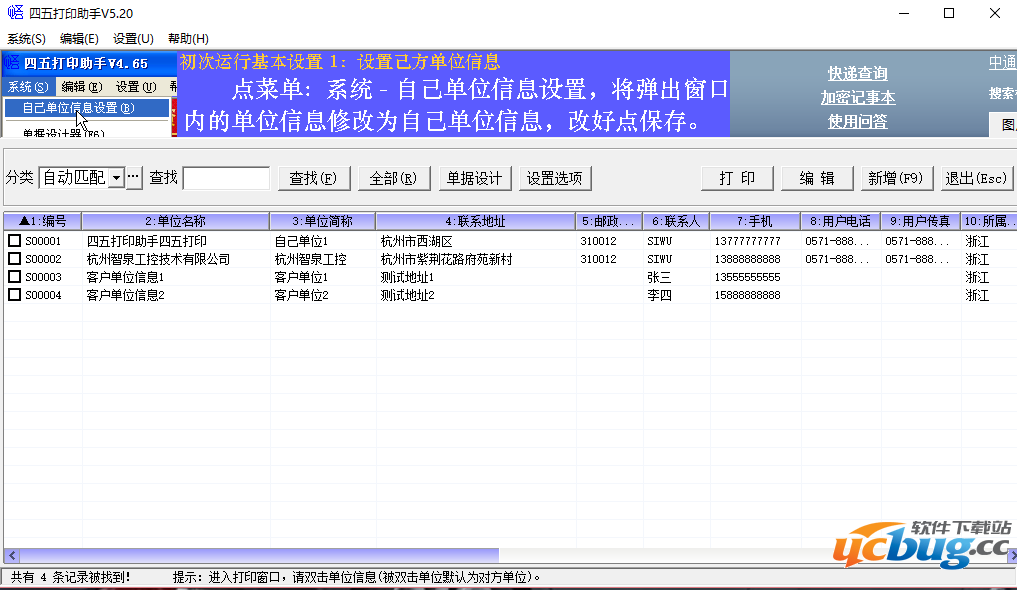This screenshot has height=590, width=1017.
Task: Open the 加密记事本 link
Action: [857, 98]
